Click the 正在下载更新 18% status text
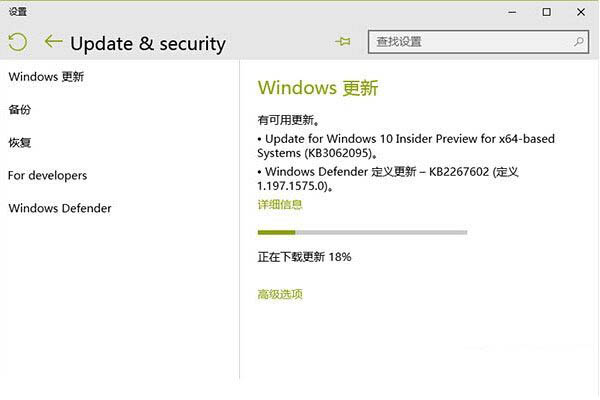Image resolution: width=600 pixels, height=400 pixels. coord(305,257)
